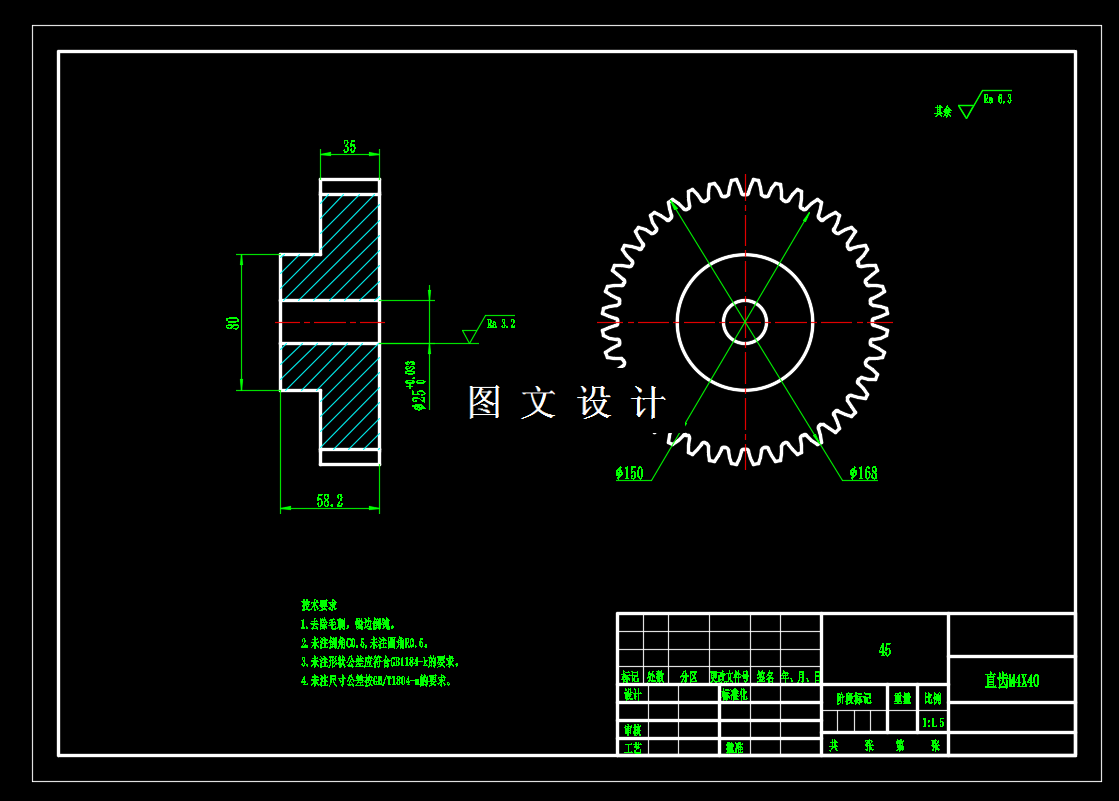Click the material text "45" in title block
This screenshot has width=1119, height=801.
tap(885, 650)
